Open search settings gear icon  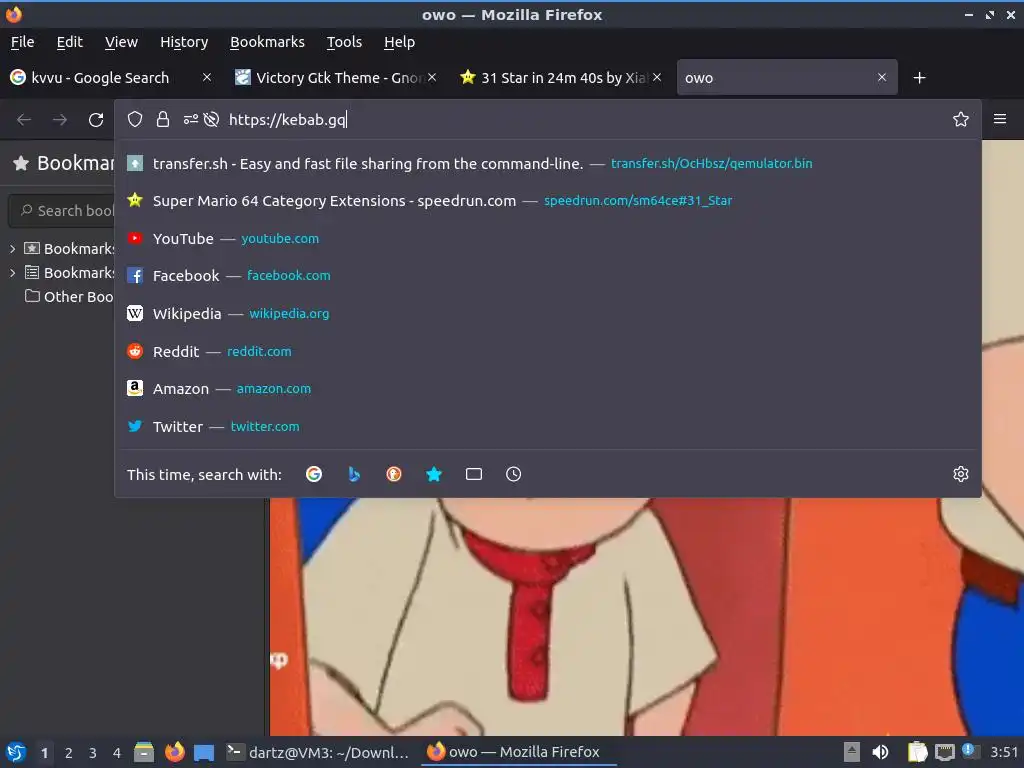coord(961,474)
